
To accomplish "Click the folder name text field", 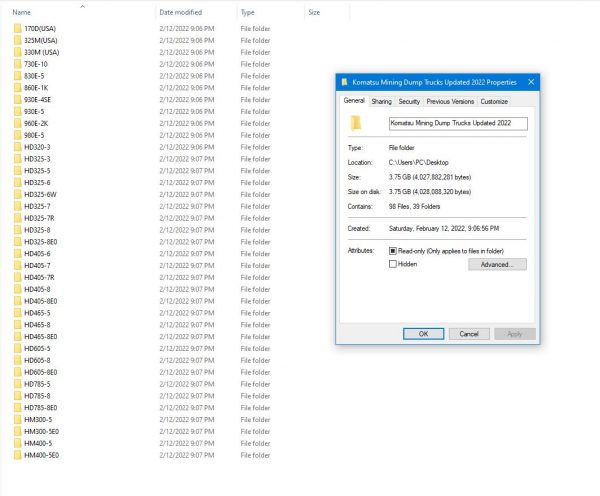I will pyautogui.click(x=458, y=123).
